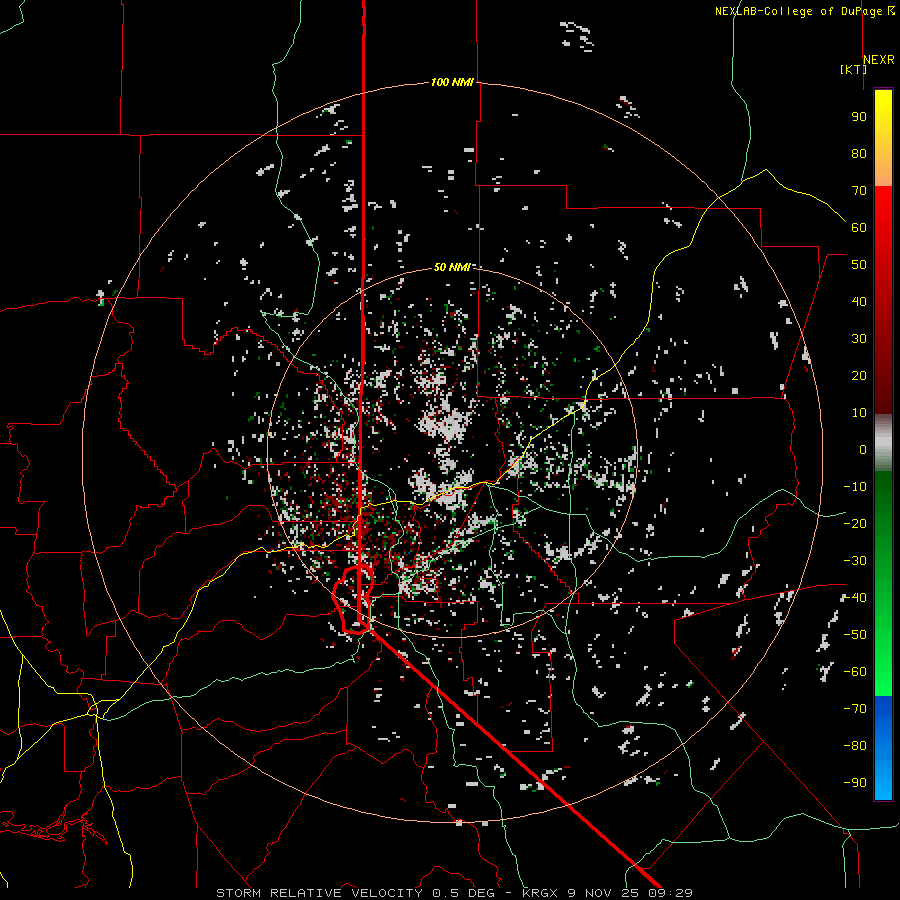This screenshot has width=900, height=900.
Task: Click the positive 20 scale value
Action: (859, 376)
